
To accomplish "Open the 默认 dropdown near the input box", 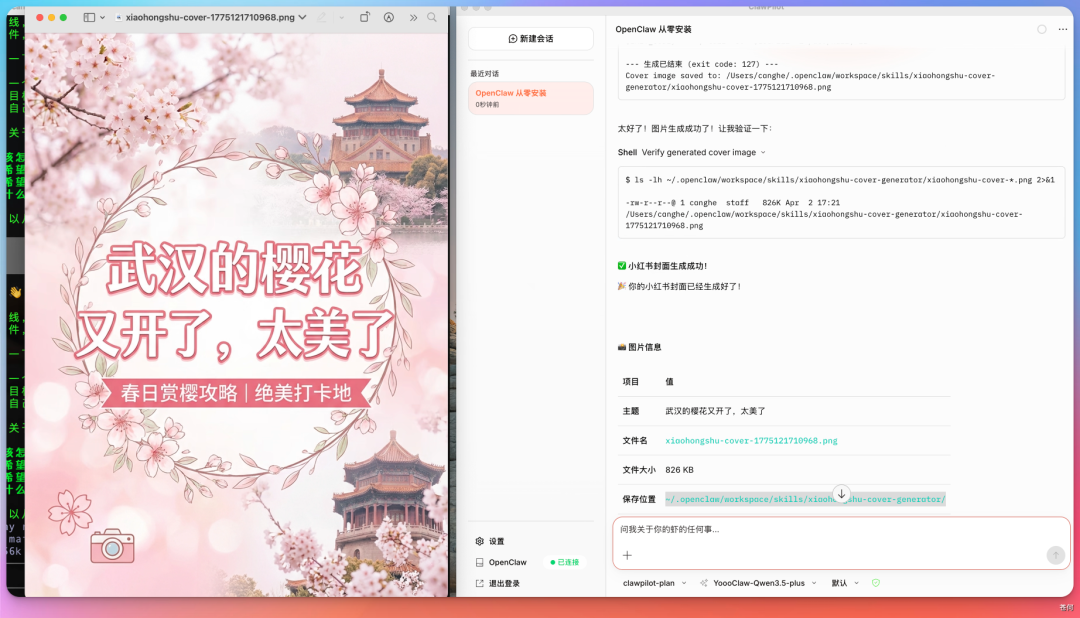I will 840,582.
